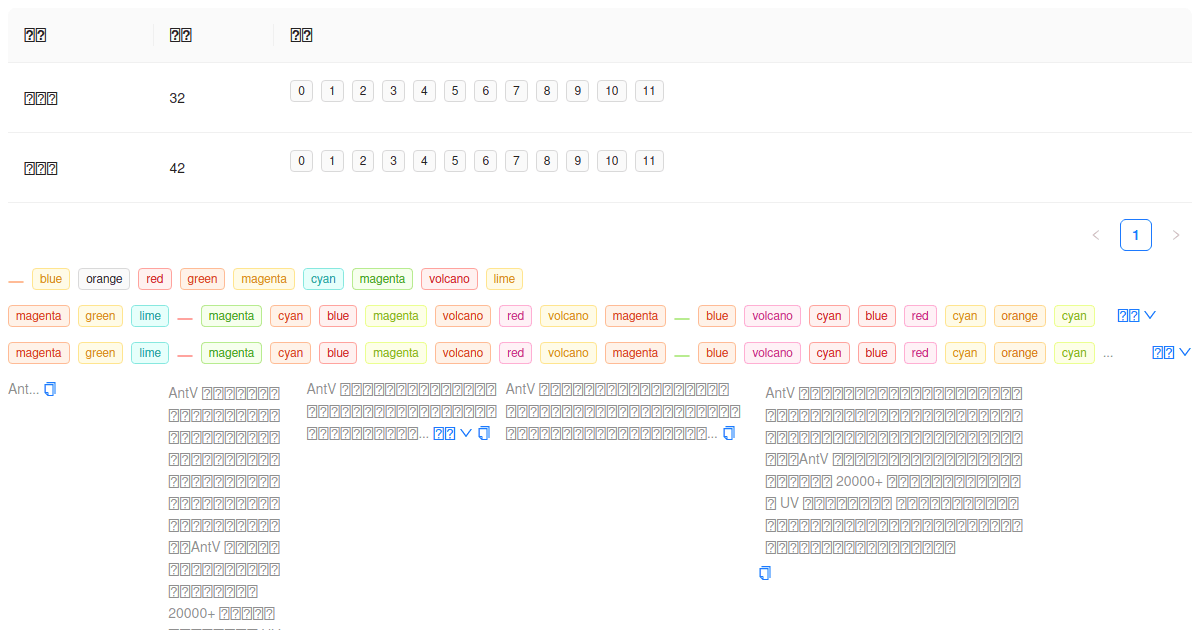The image size is (1200, 630).
Task: Click copy icon beside paragraph expand link
Action: coord(484,433)
